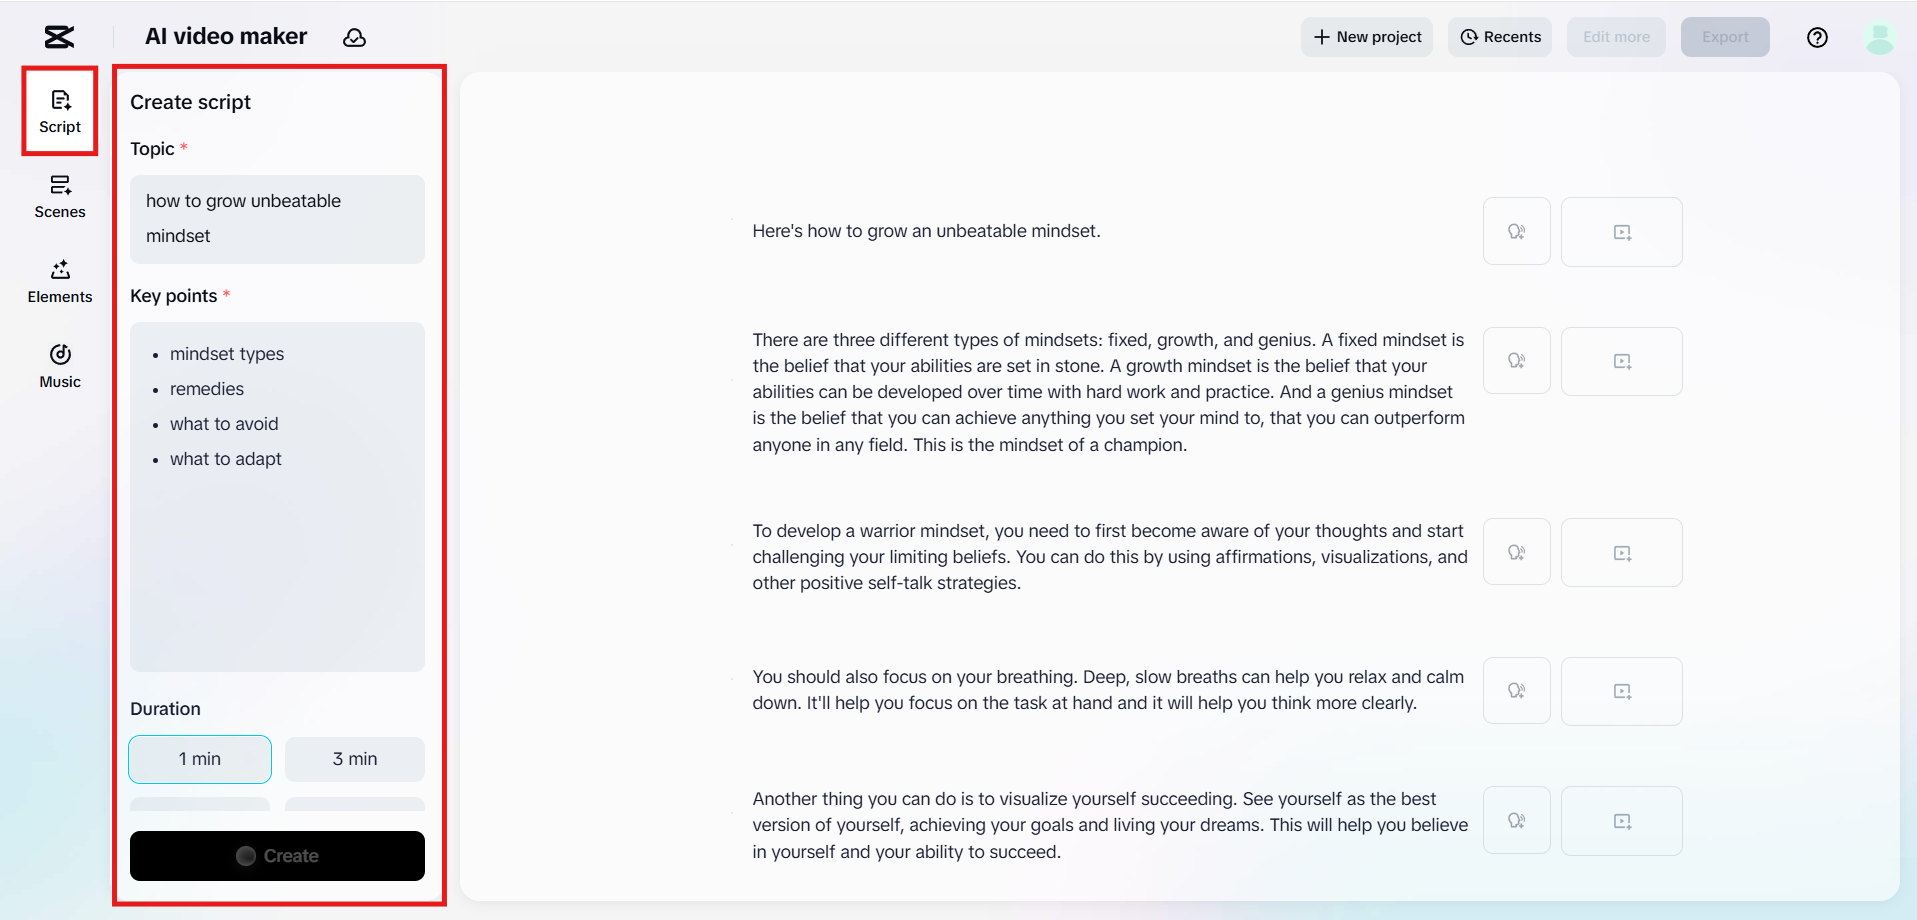Add media to the visualize yourself paragraph
The image size is (1917, 920).
point(1621,821)
